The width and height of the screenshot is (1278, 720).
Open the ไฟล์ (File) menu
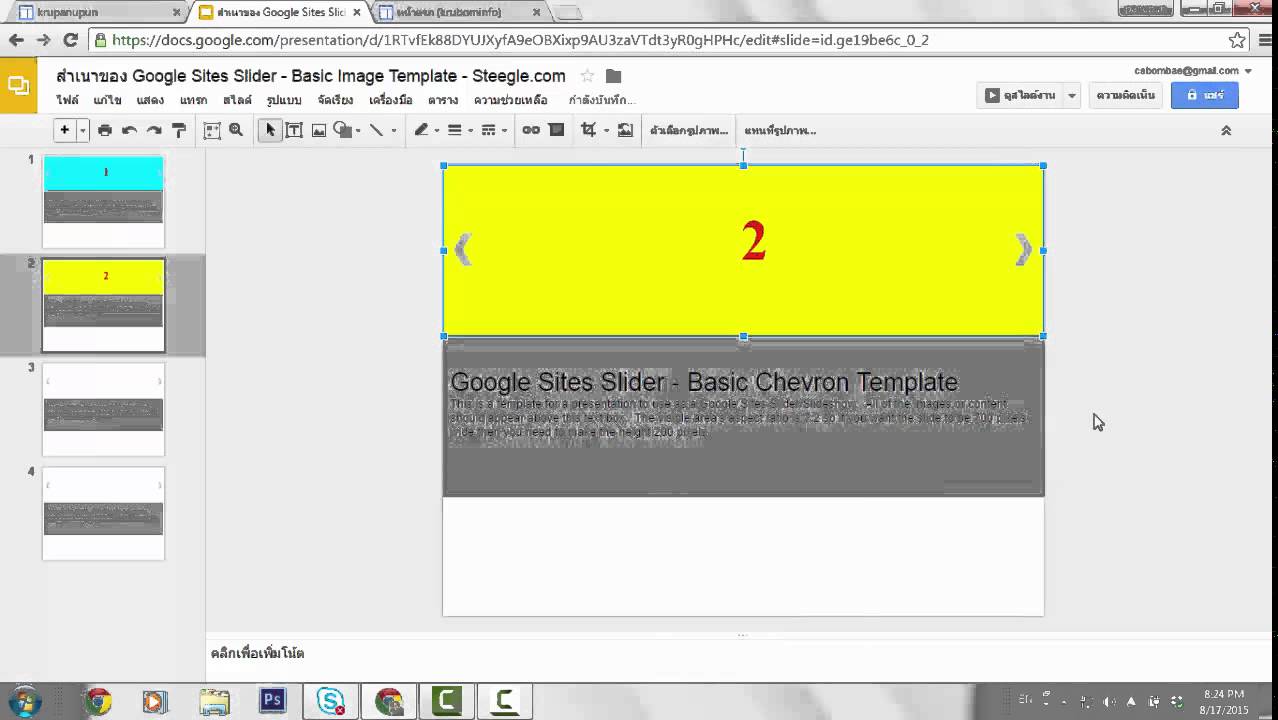(x=67, y=100)
